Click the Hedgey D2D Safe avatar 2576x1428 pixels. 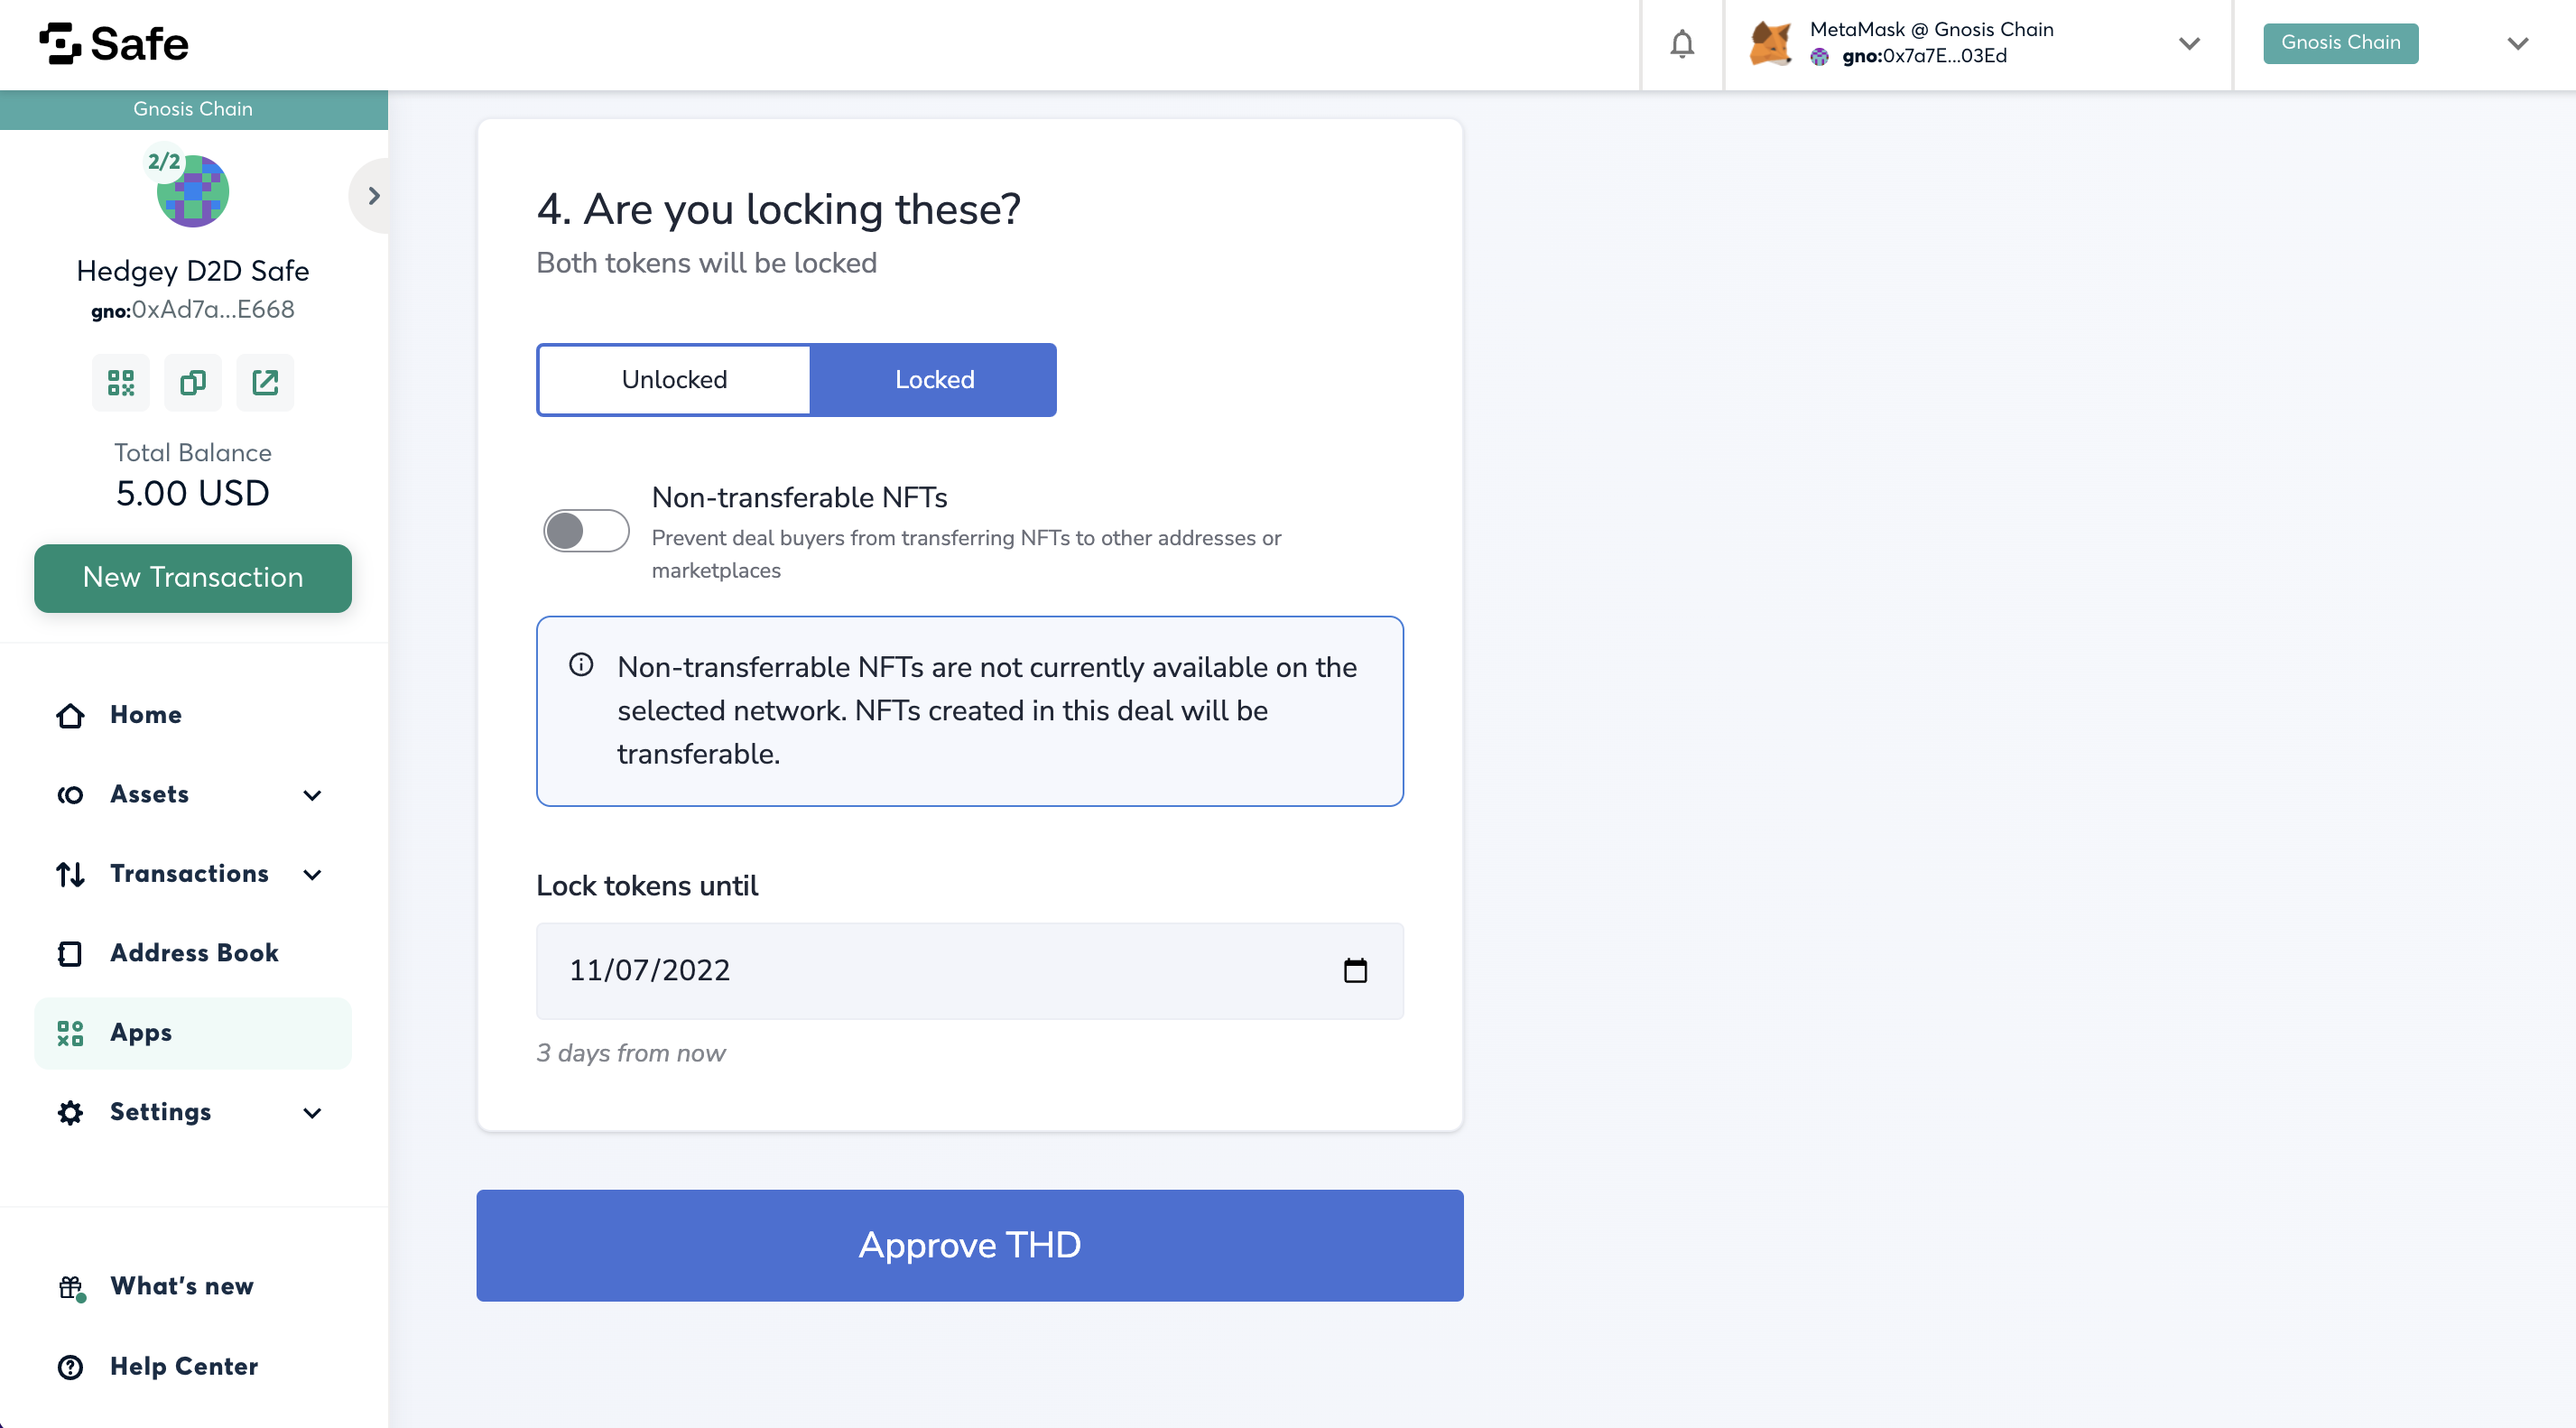[193, 191]
